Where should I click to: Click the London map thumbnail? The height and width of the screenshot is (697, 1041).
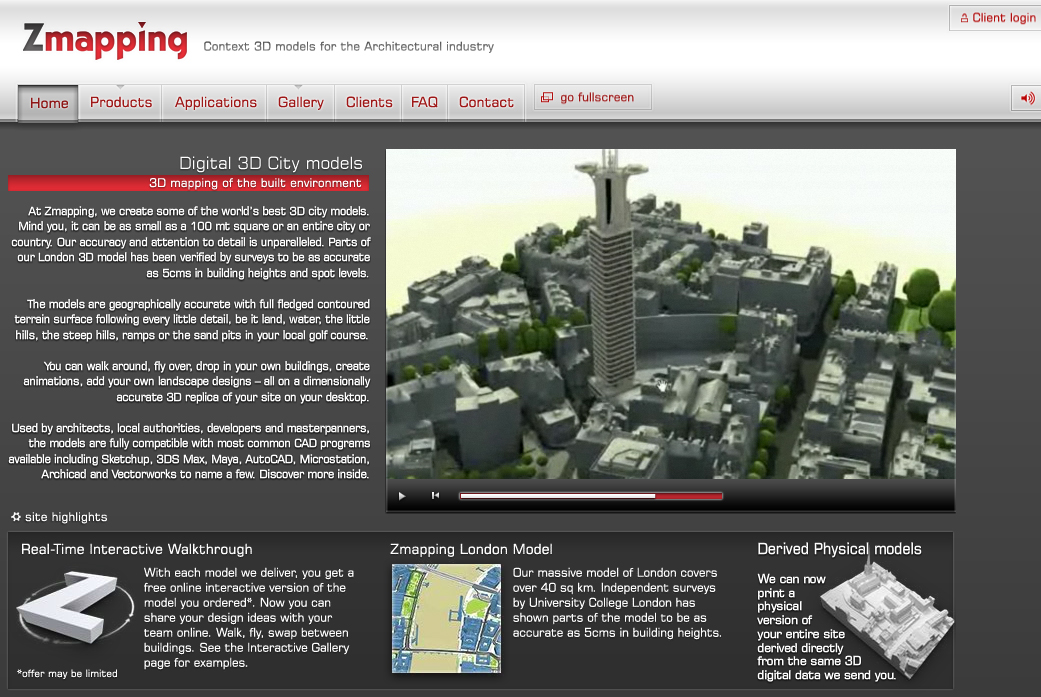coord(446,619)
